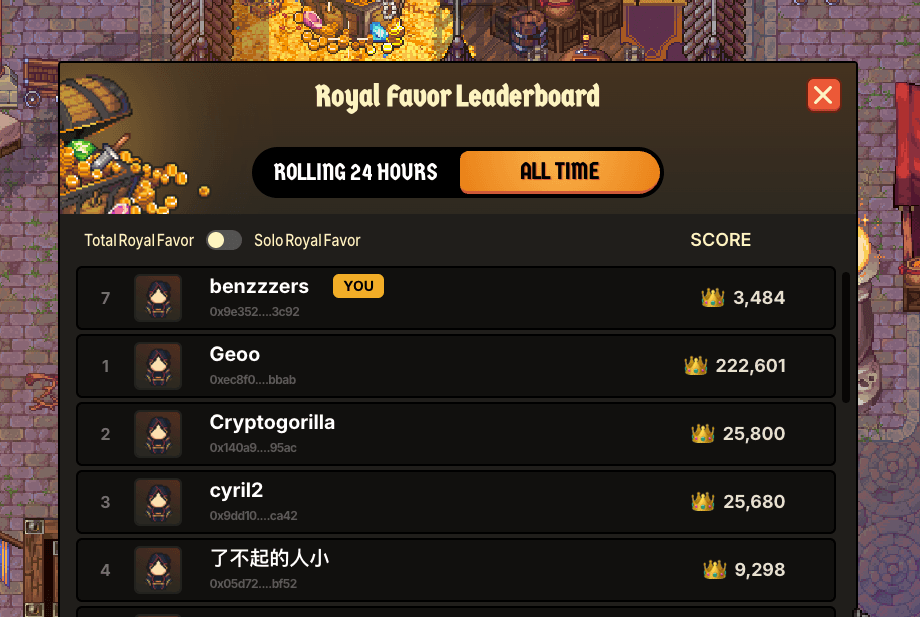Screen dimensions: 920x617
Task: Click the rank 4 player avatar
Action: pos(158,570)
